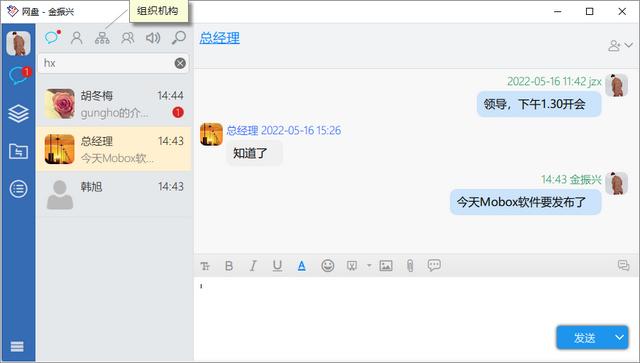This screenshot has height=363, width=640.
Task: Click the search magnifier tab
Action: tap(178, 38)
